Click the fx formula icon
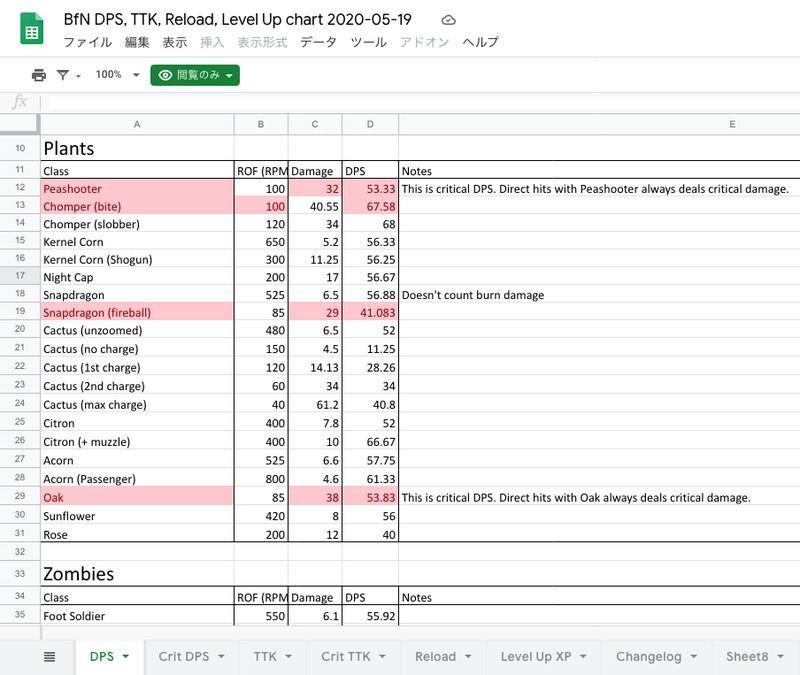 point(19,102)
